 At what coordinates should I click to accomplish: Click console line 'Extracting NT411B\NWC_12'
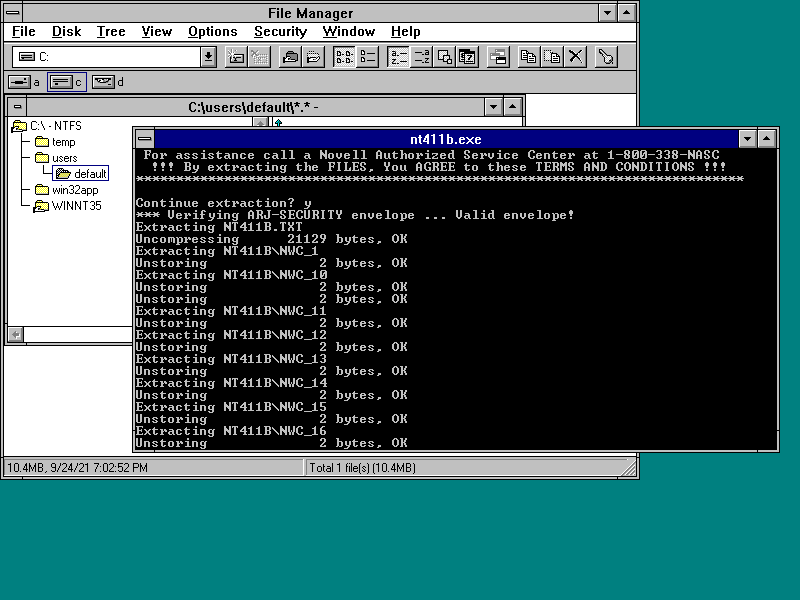pos(231,335)
